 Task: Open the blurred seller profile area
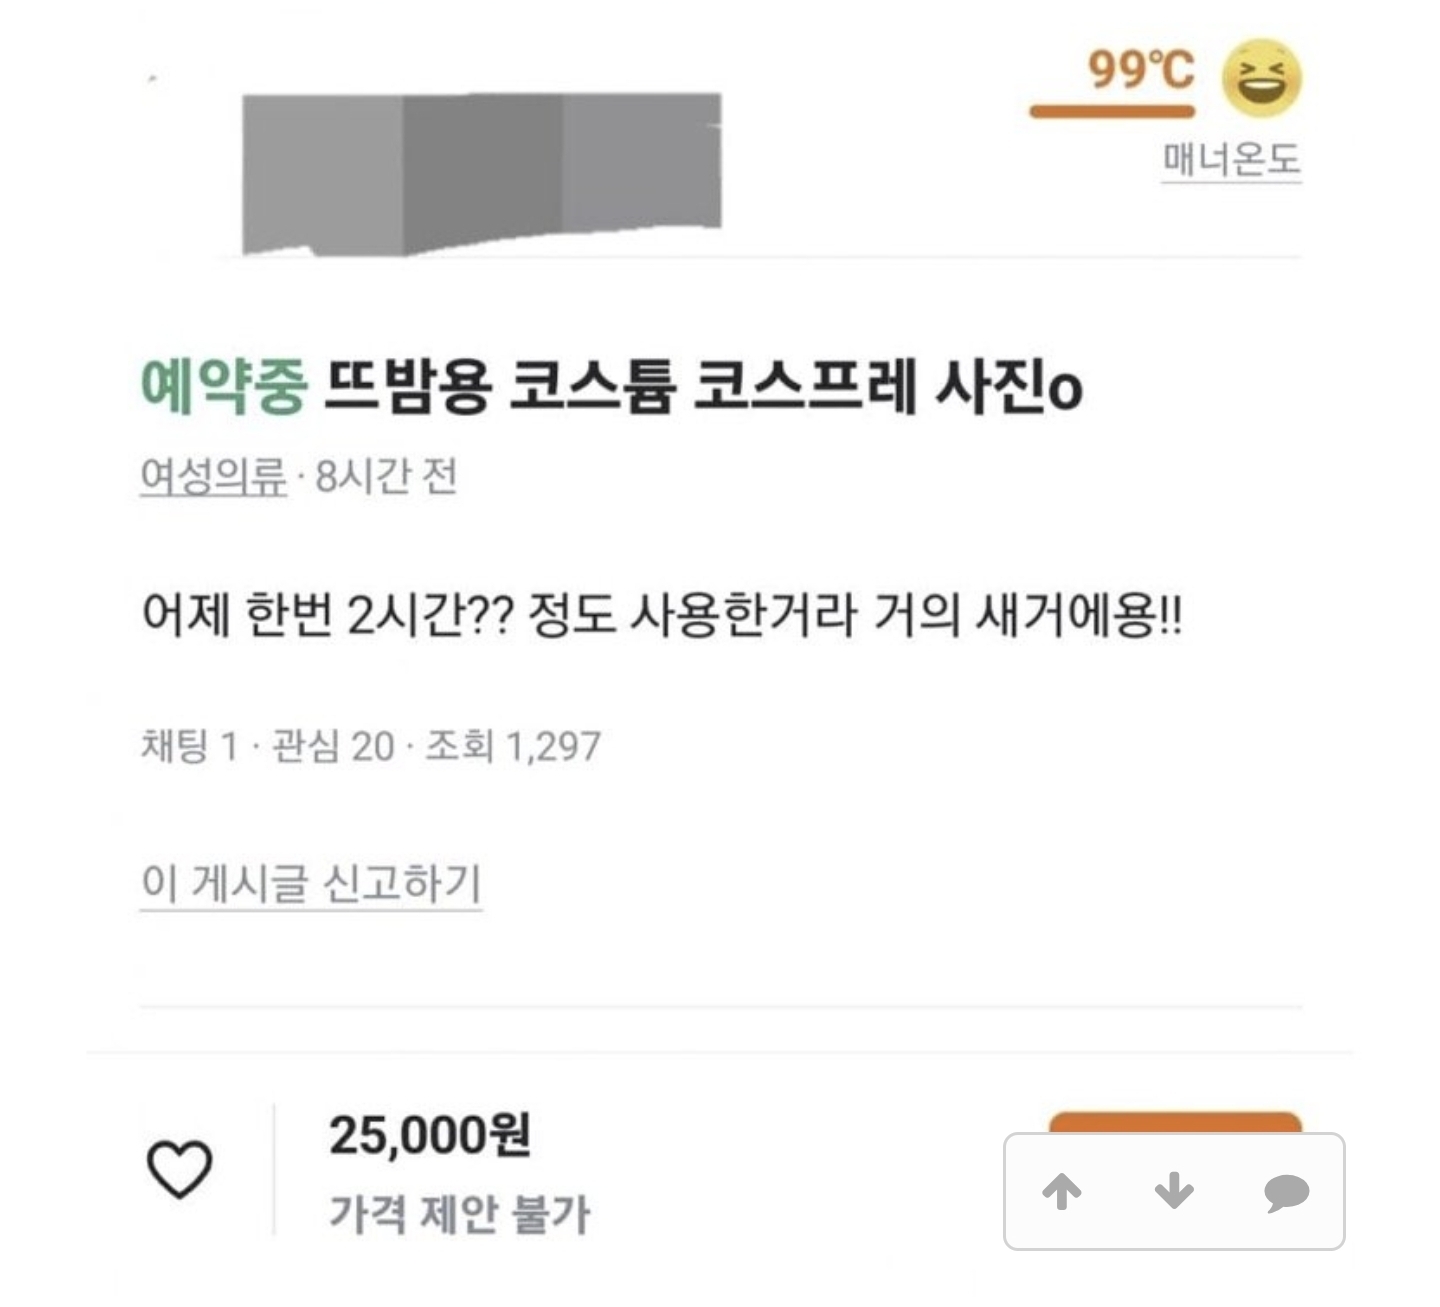pos(481,174)
